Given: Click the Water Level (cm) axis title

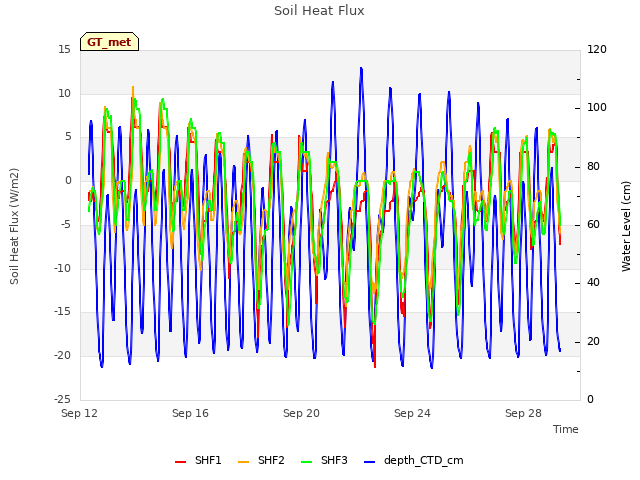Looking at the screenshot, I should [626, 226].
